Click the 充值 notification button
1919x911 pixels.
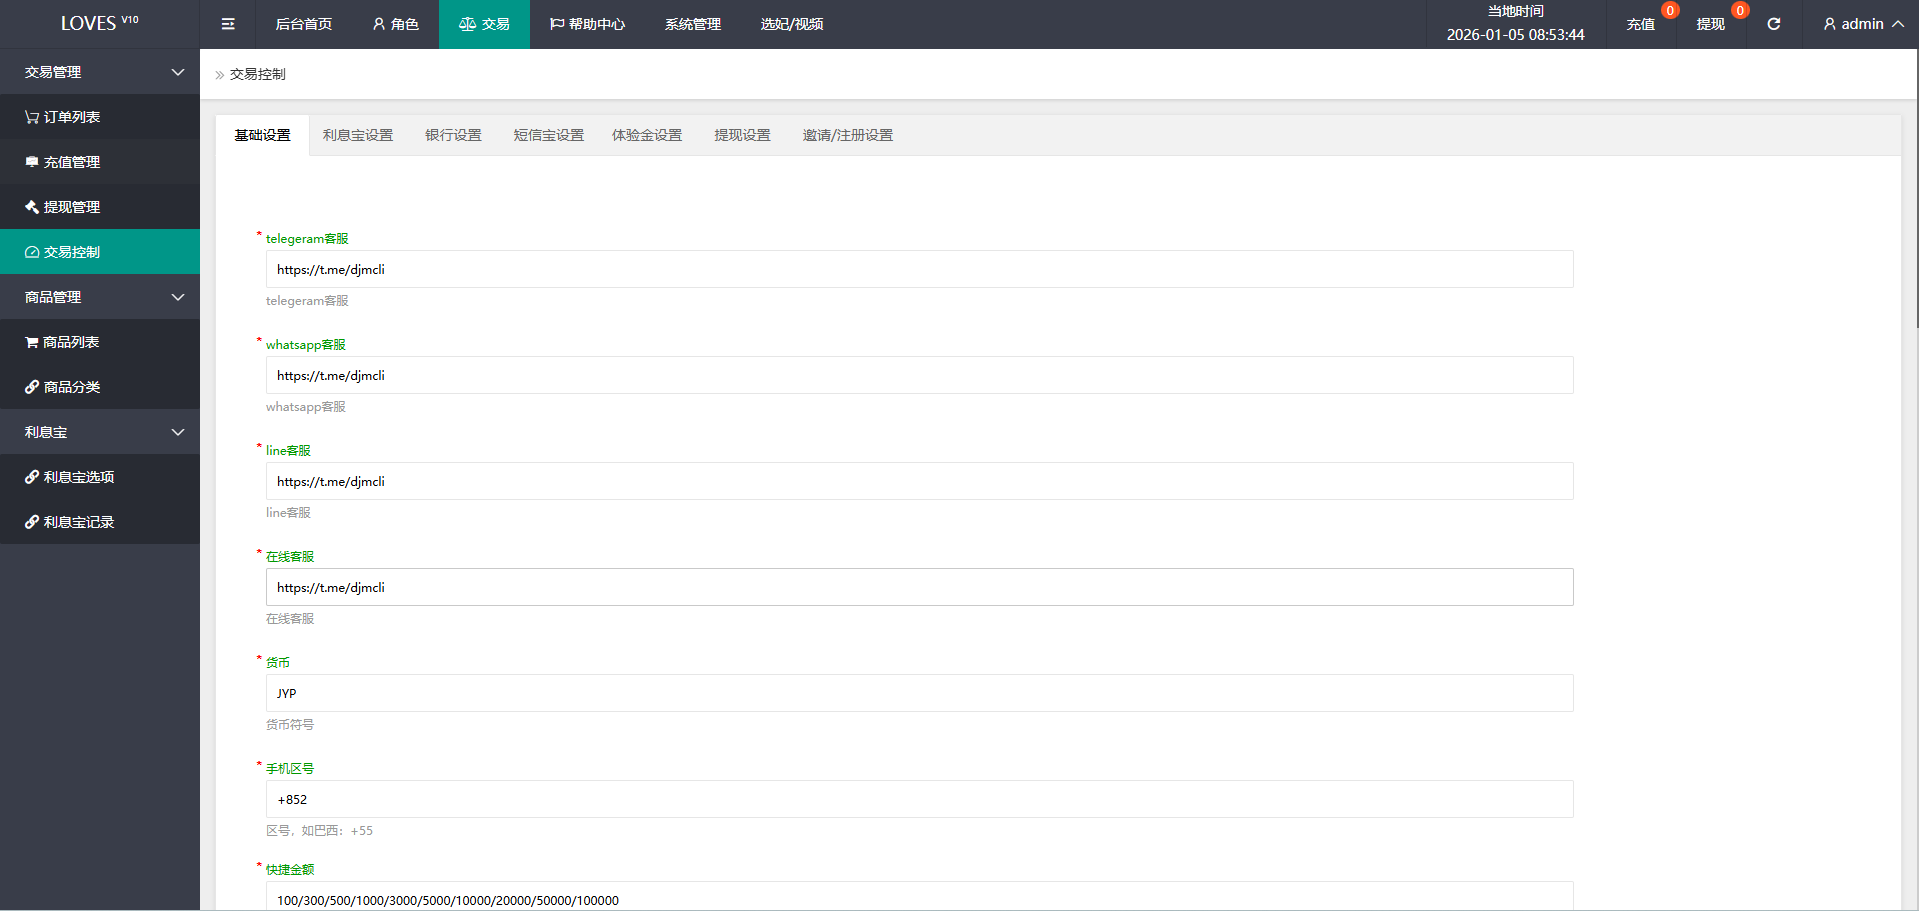click(1640, 24)
